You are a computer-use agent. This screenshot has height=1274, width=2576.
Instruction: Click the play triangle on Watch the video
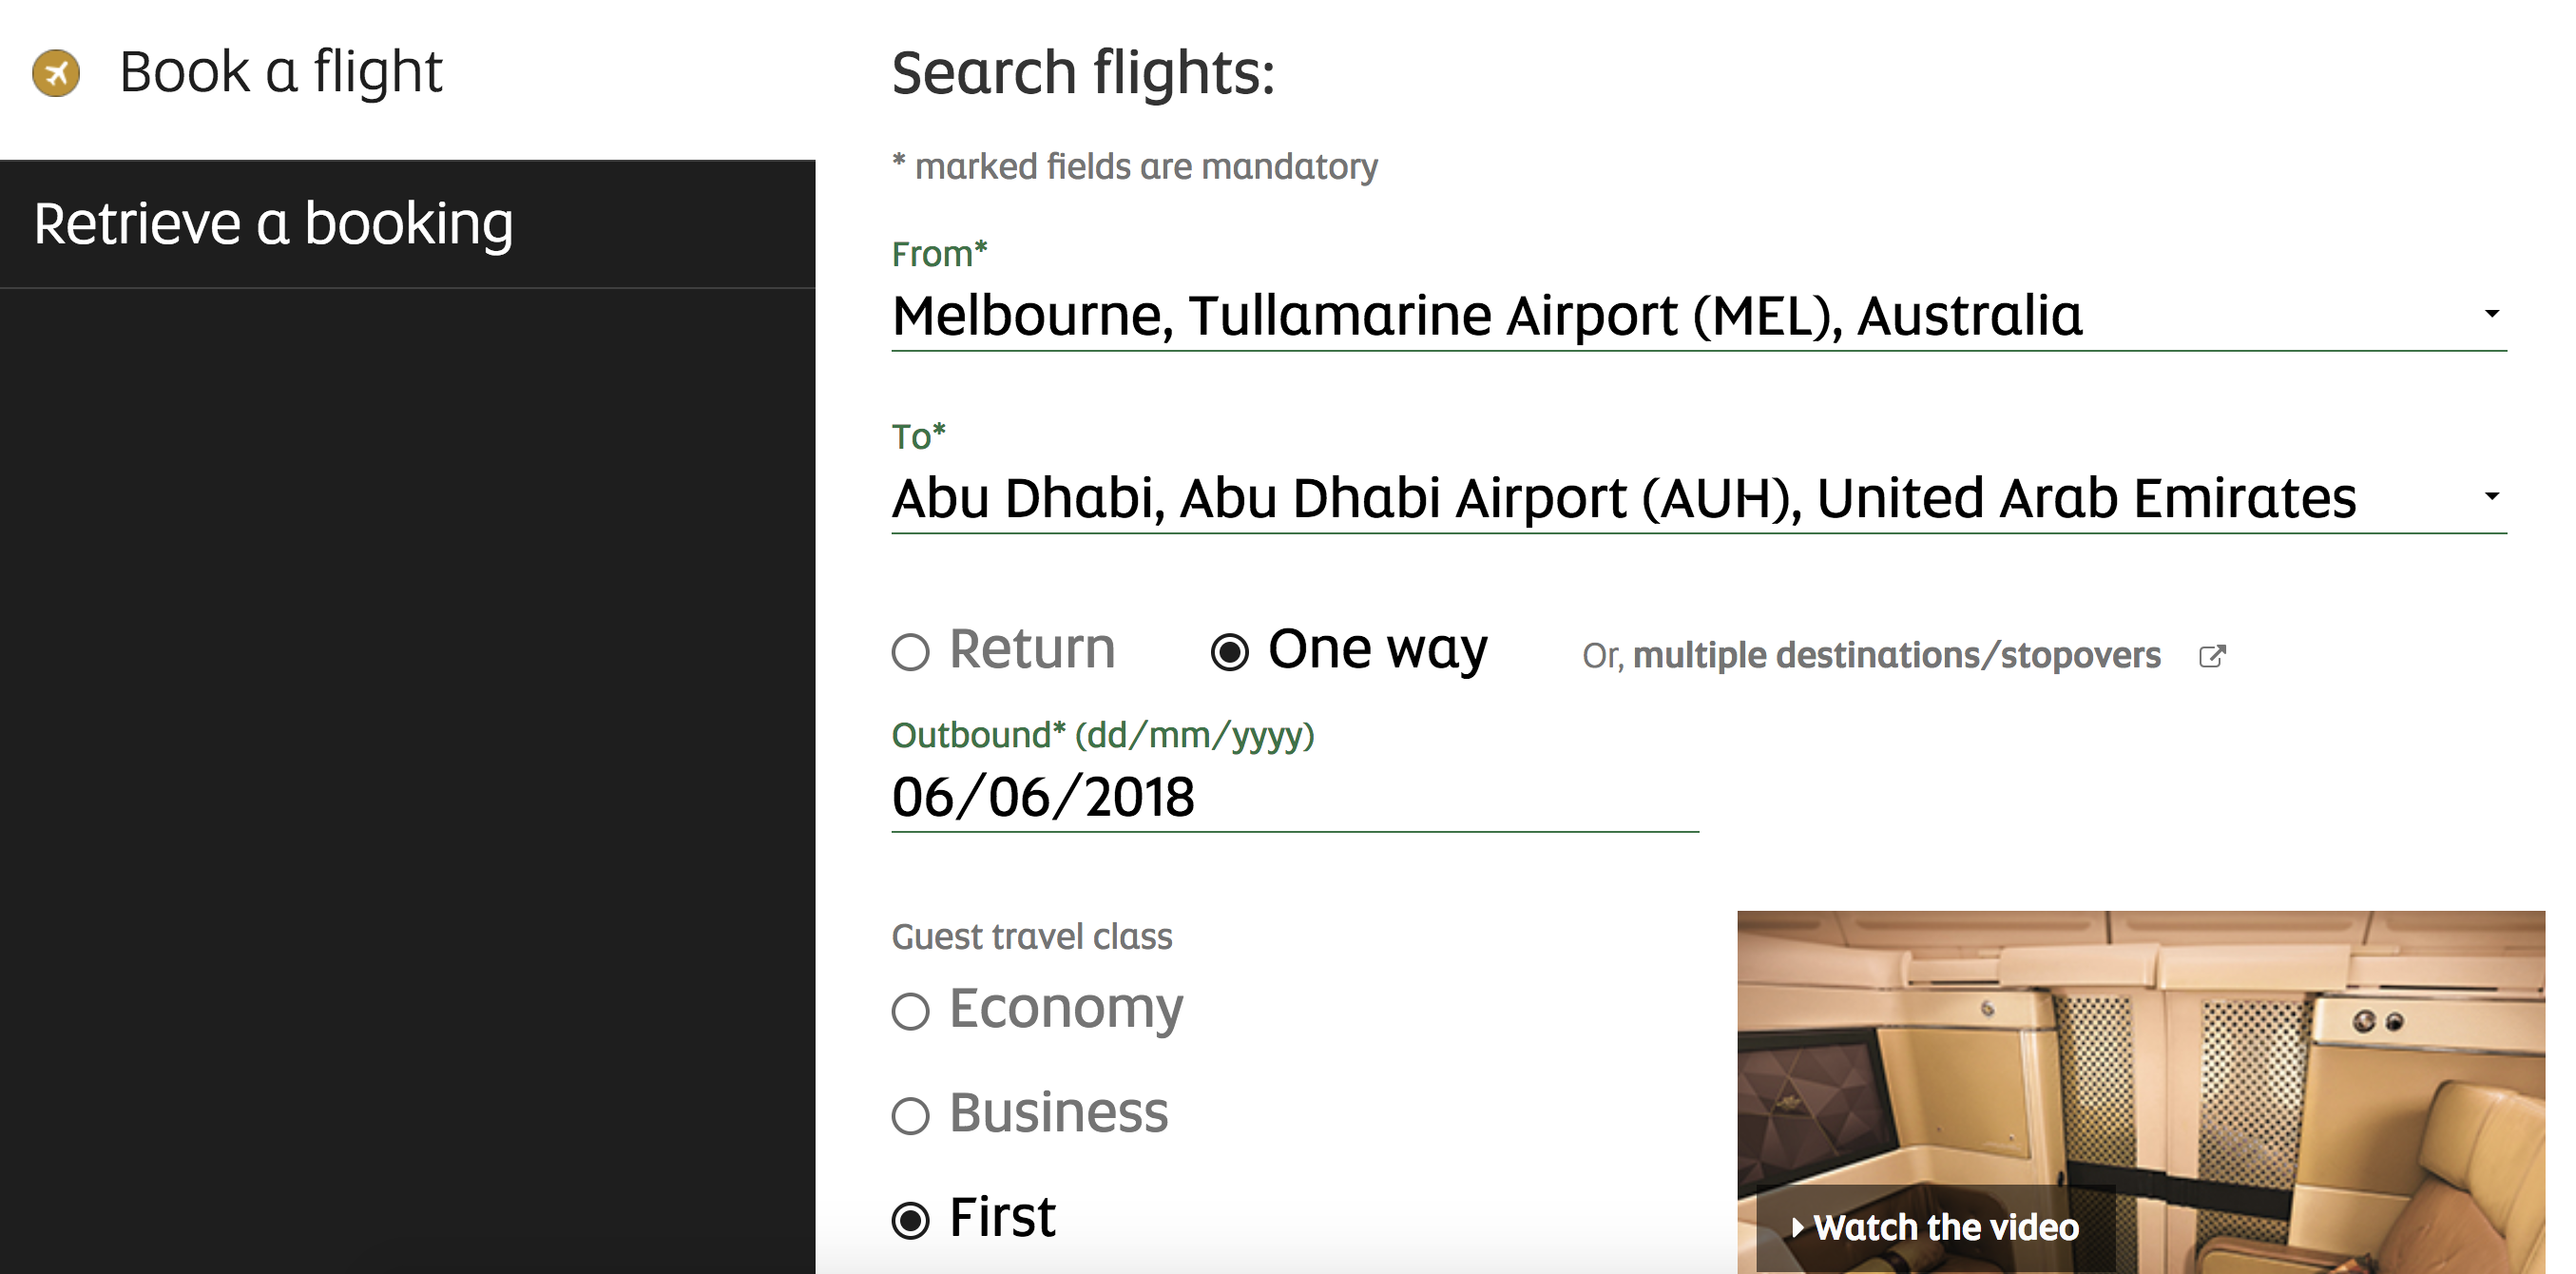[1797, 1227]
